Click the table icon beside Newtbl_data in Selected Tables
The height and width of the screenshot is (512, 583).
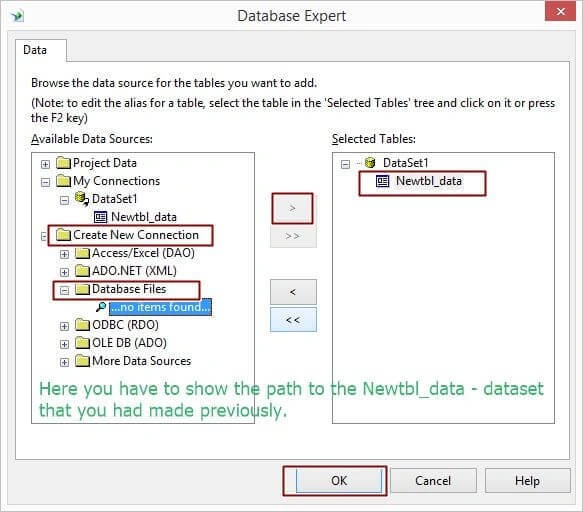(x=382, y=181)
